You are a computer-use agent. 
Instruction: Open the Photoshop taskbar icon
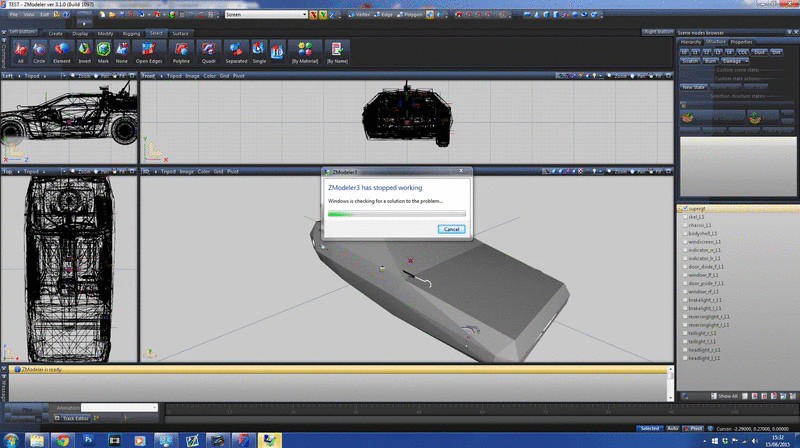(88, 440)
